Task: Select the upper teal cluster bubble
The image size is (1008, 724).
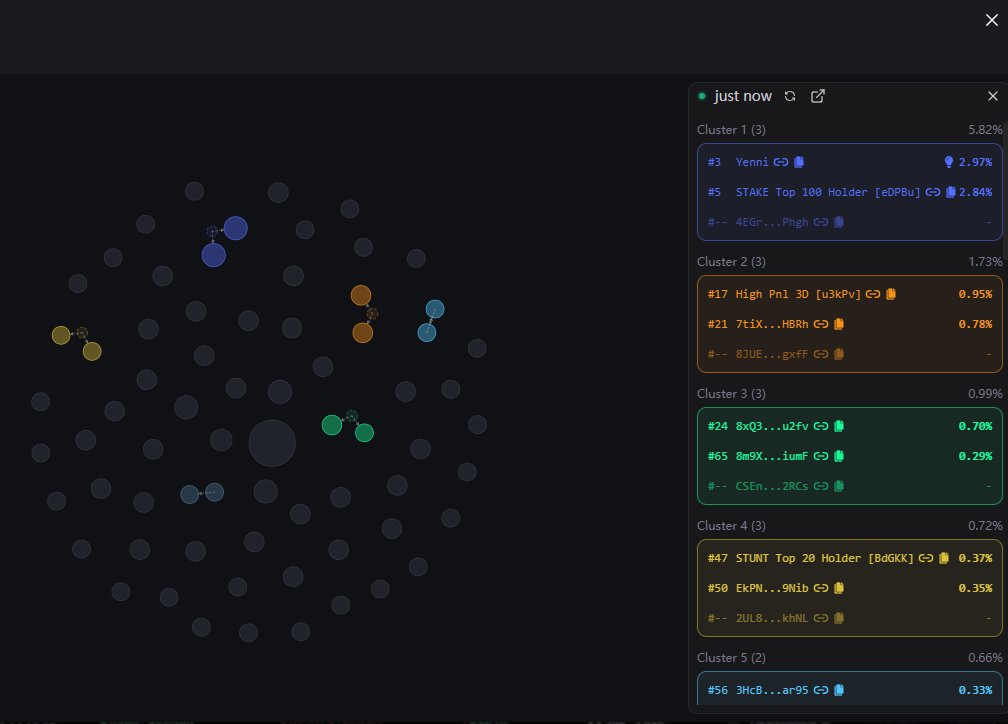Action: coord(435,309)
